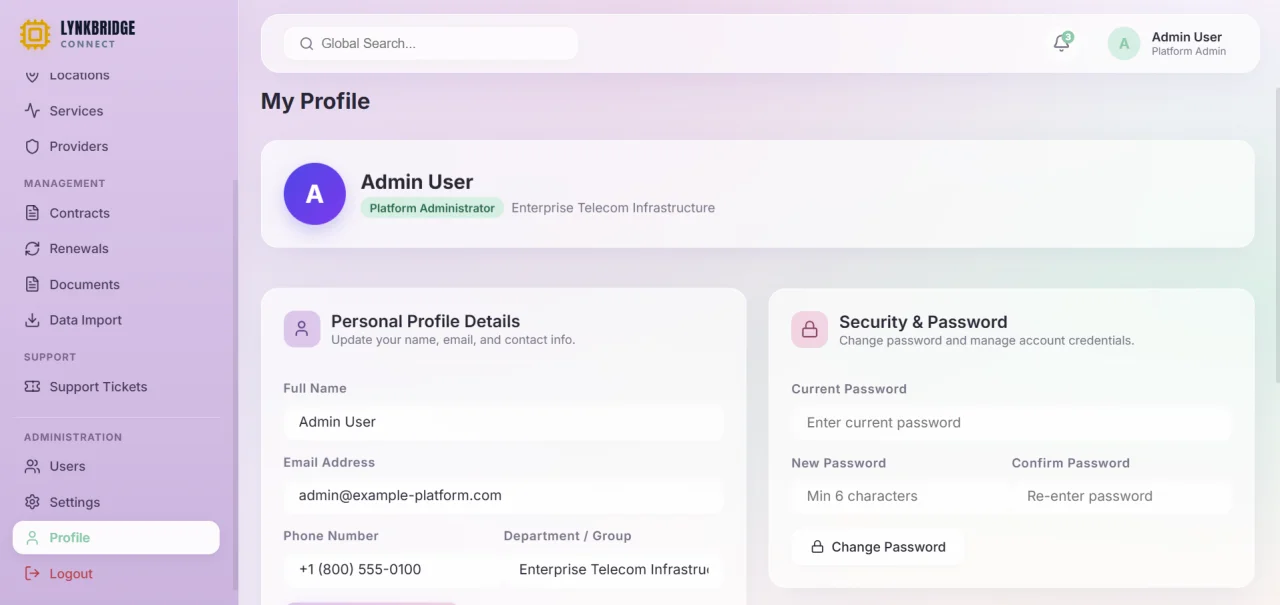
Task: Click the main page vertical scrollbar
Action: click(x=1276, y=235)
